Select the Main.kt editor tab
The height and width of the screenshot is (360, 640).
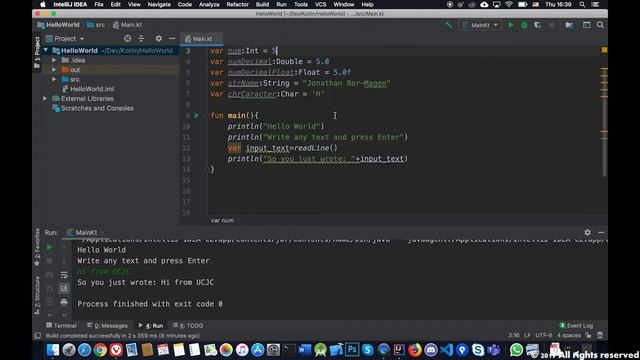[x=201, y=39]
